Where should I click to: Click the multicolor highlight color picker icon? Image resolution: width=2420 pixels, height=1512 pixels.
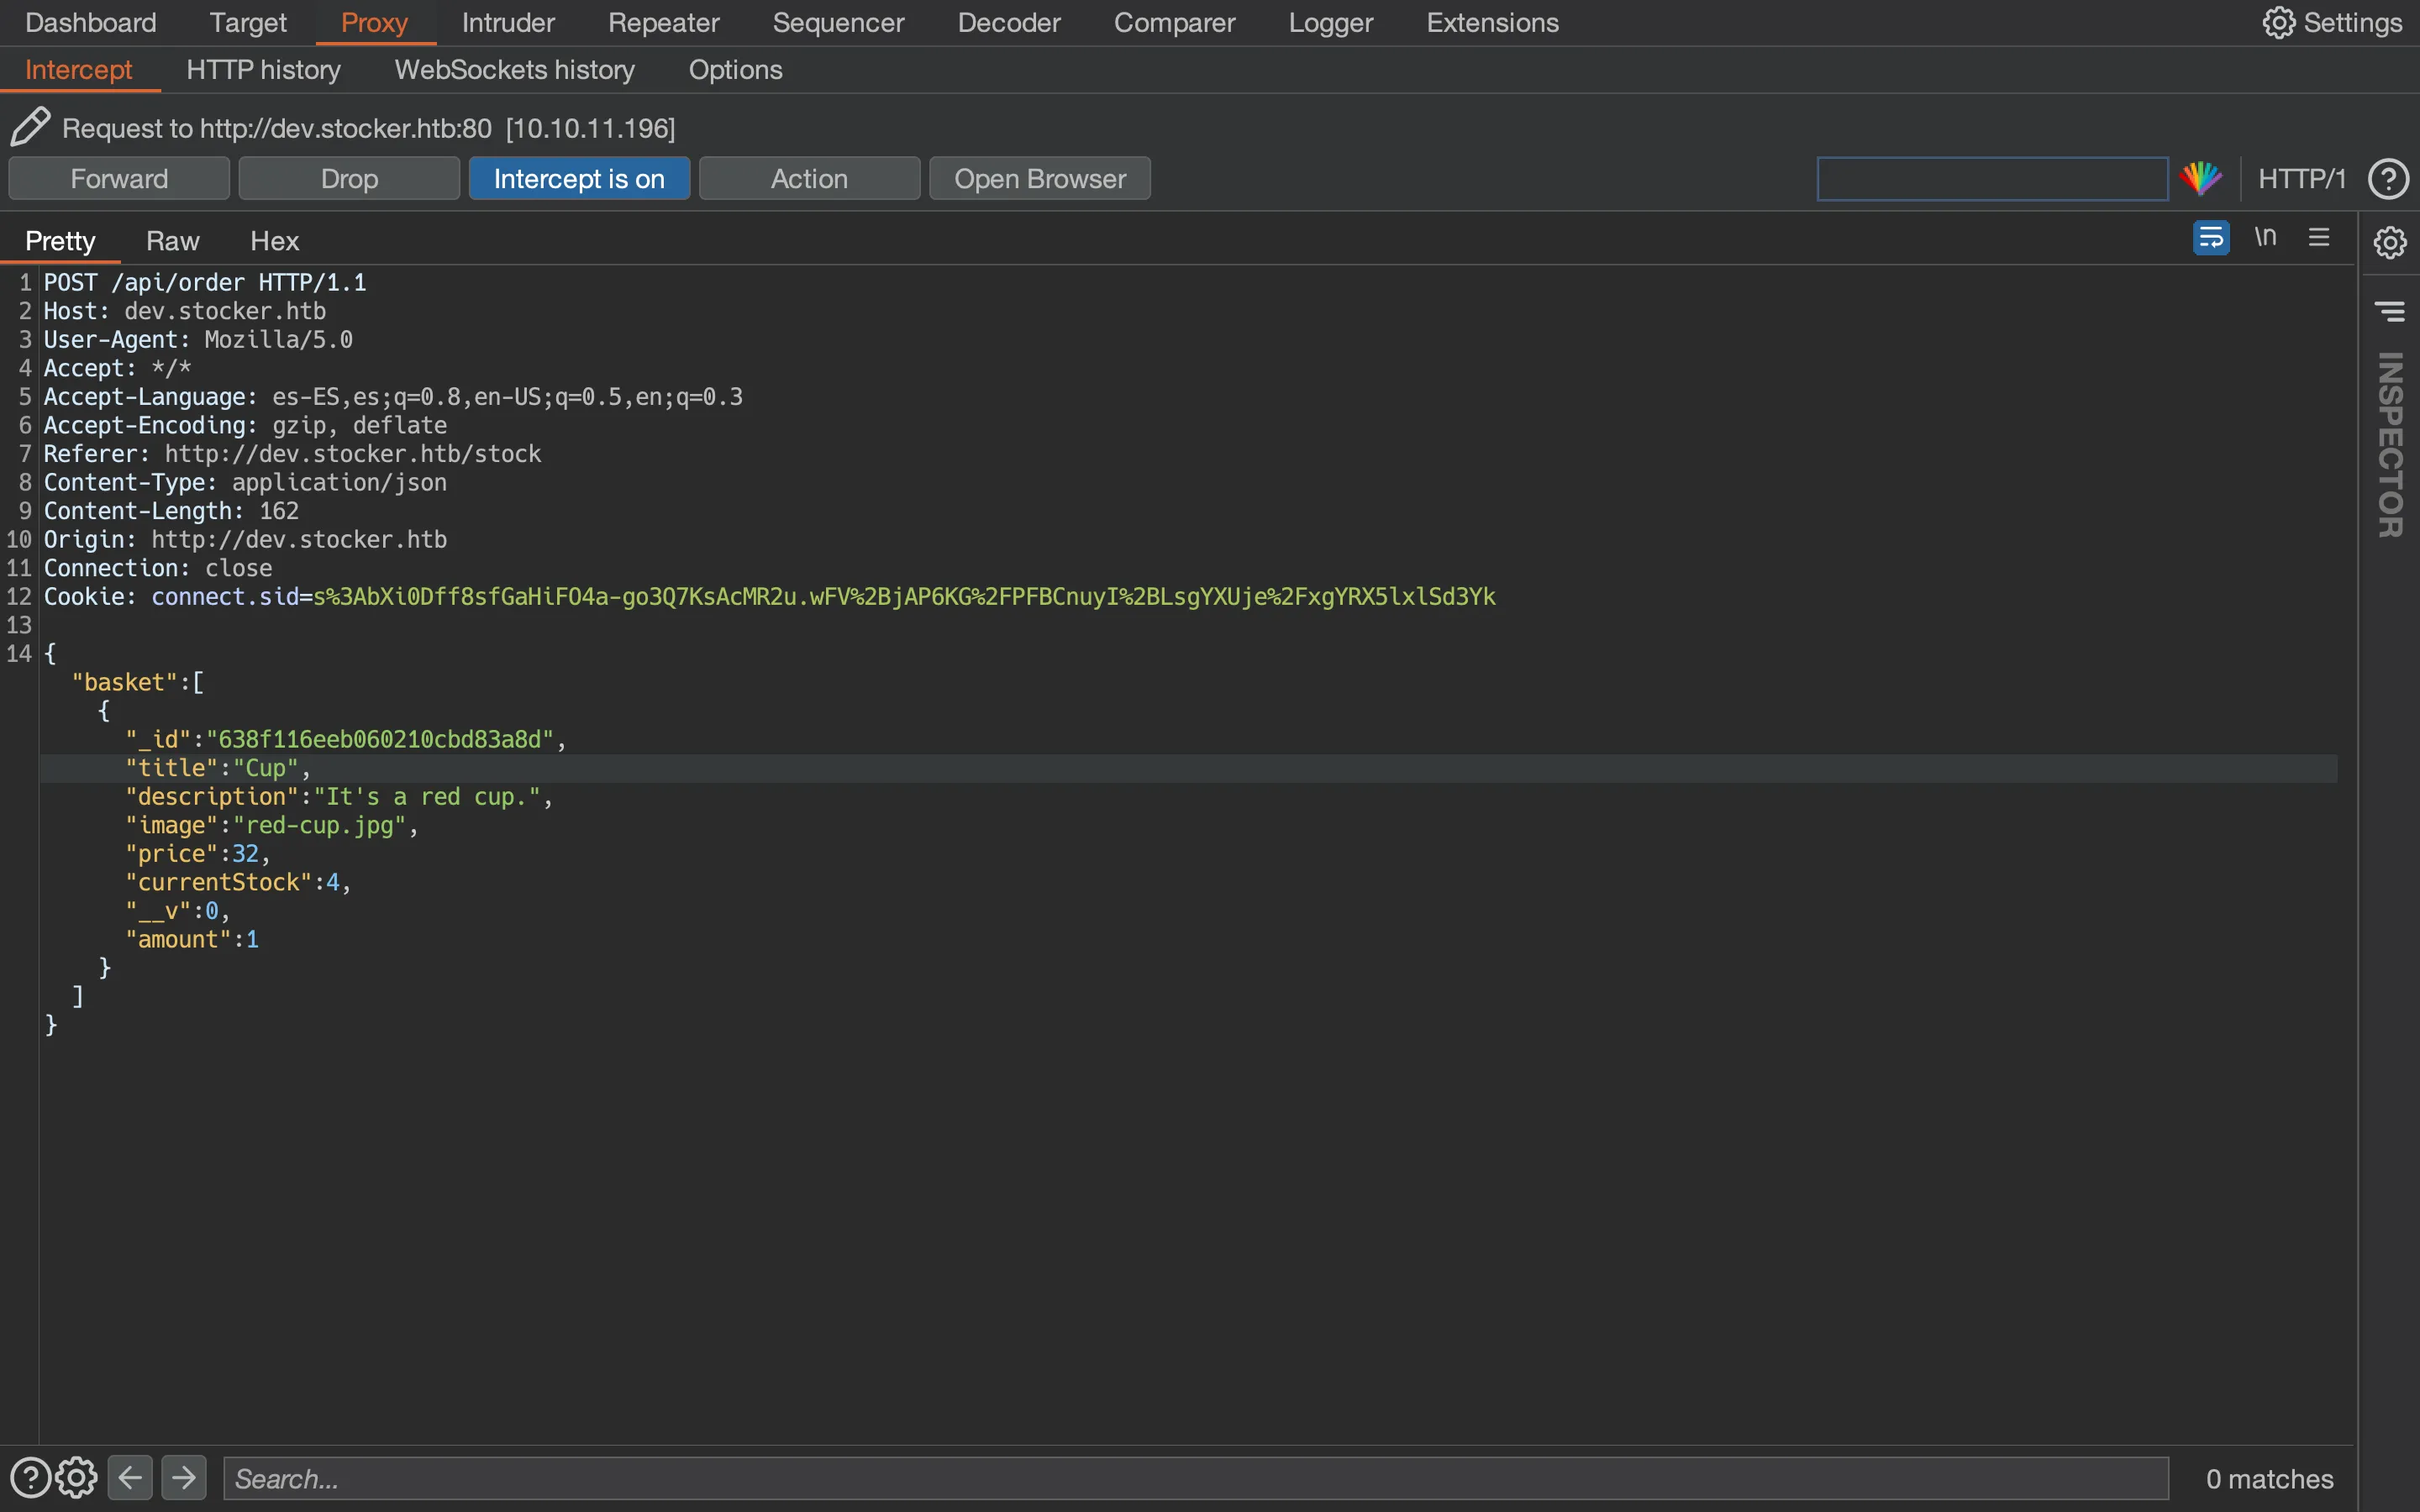pyautogui.click(x=2200, y=179)
